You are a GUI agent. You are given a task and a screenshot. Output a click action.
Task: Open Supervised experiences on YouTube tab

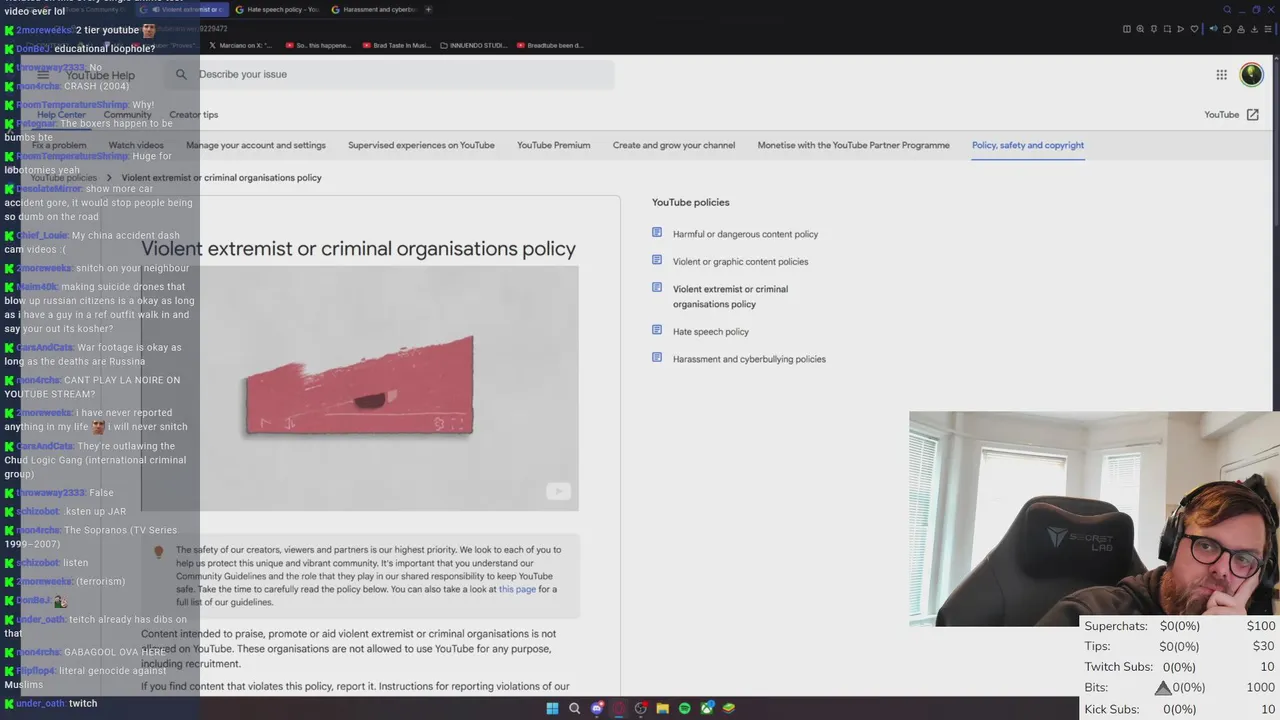tap(421, 145)
